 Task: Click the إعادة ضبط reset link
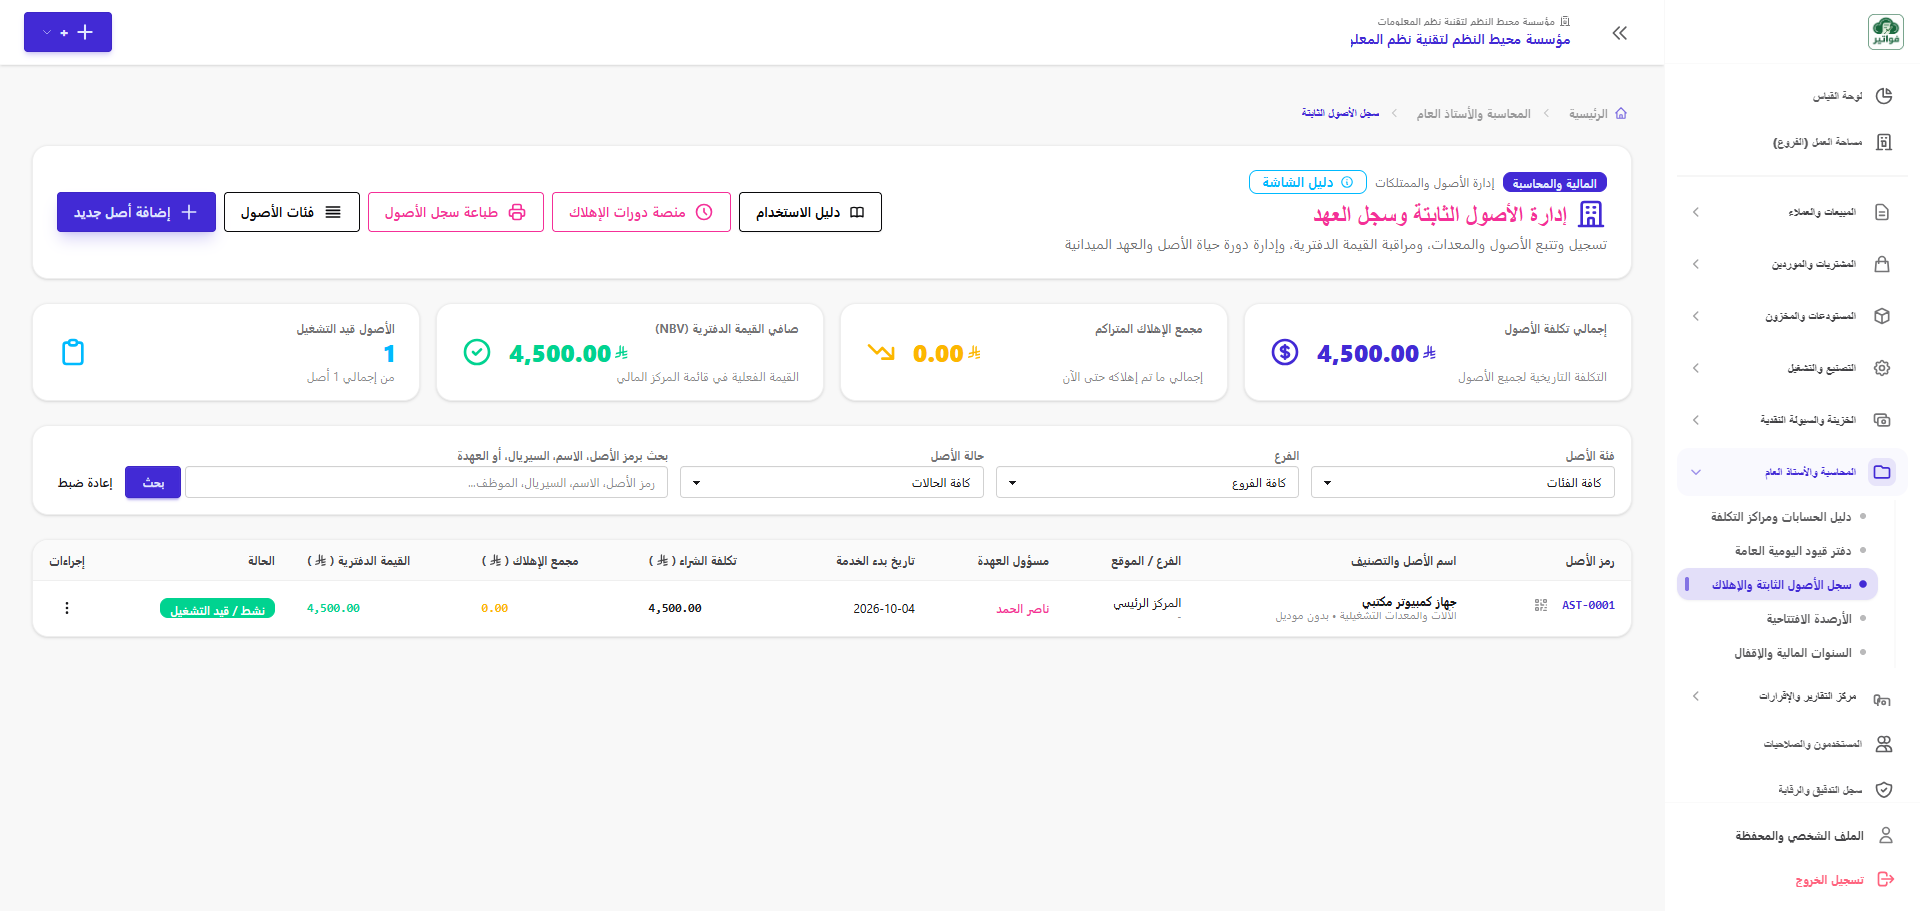85,483
